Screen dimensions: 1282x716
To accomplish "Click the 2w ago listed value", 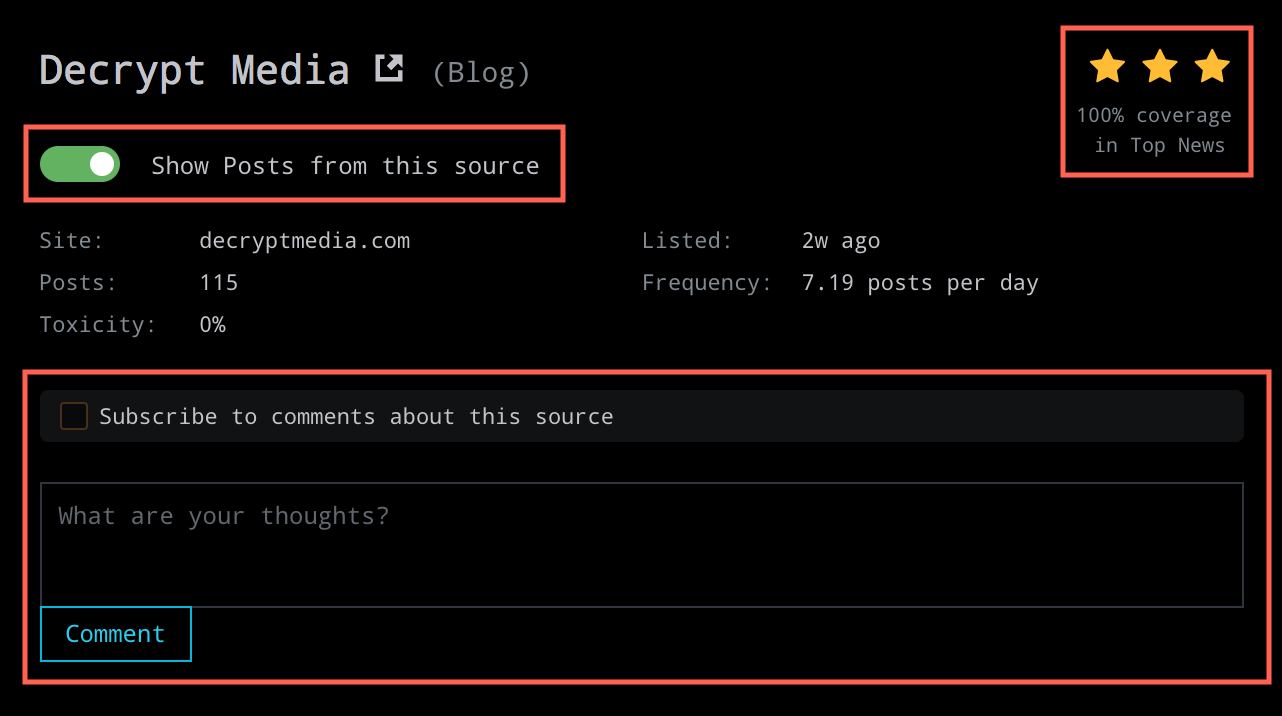I will pos(841,241).
